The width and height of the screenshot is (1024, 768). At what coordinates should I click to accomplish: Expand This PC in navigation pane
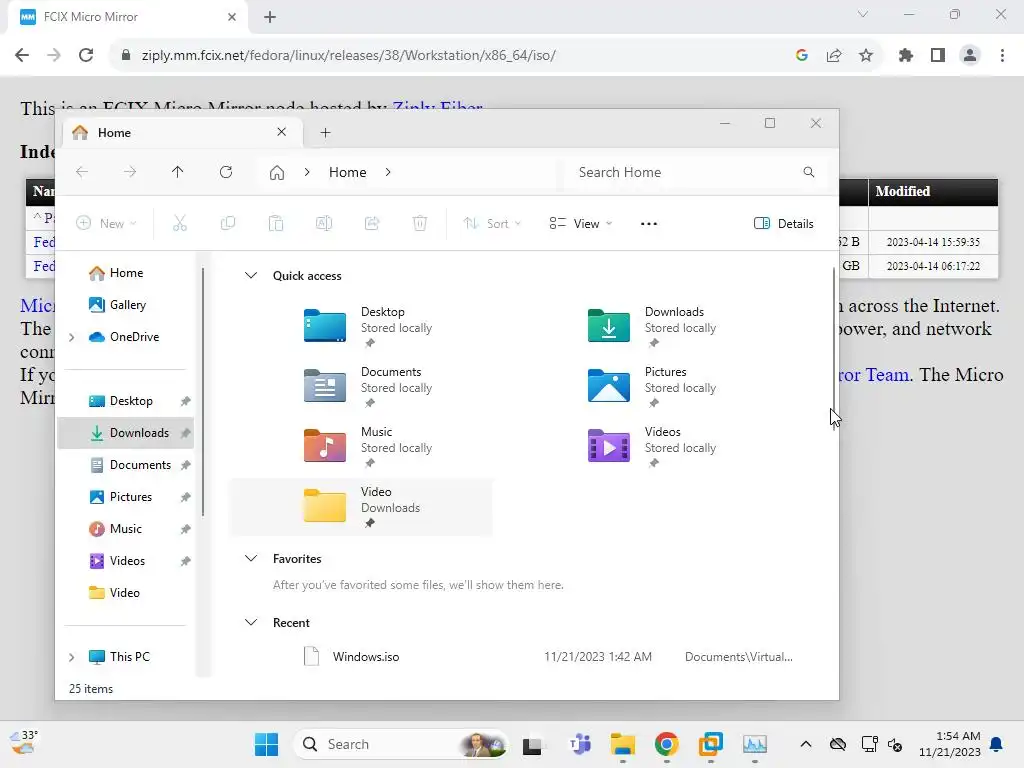click(x=72, y=657)
